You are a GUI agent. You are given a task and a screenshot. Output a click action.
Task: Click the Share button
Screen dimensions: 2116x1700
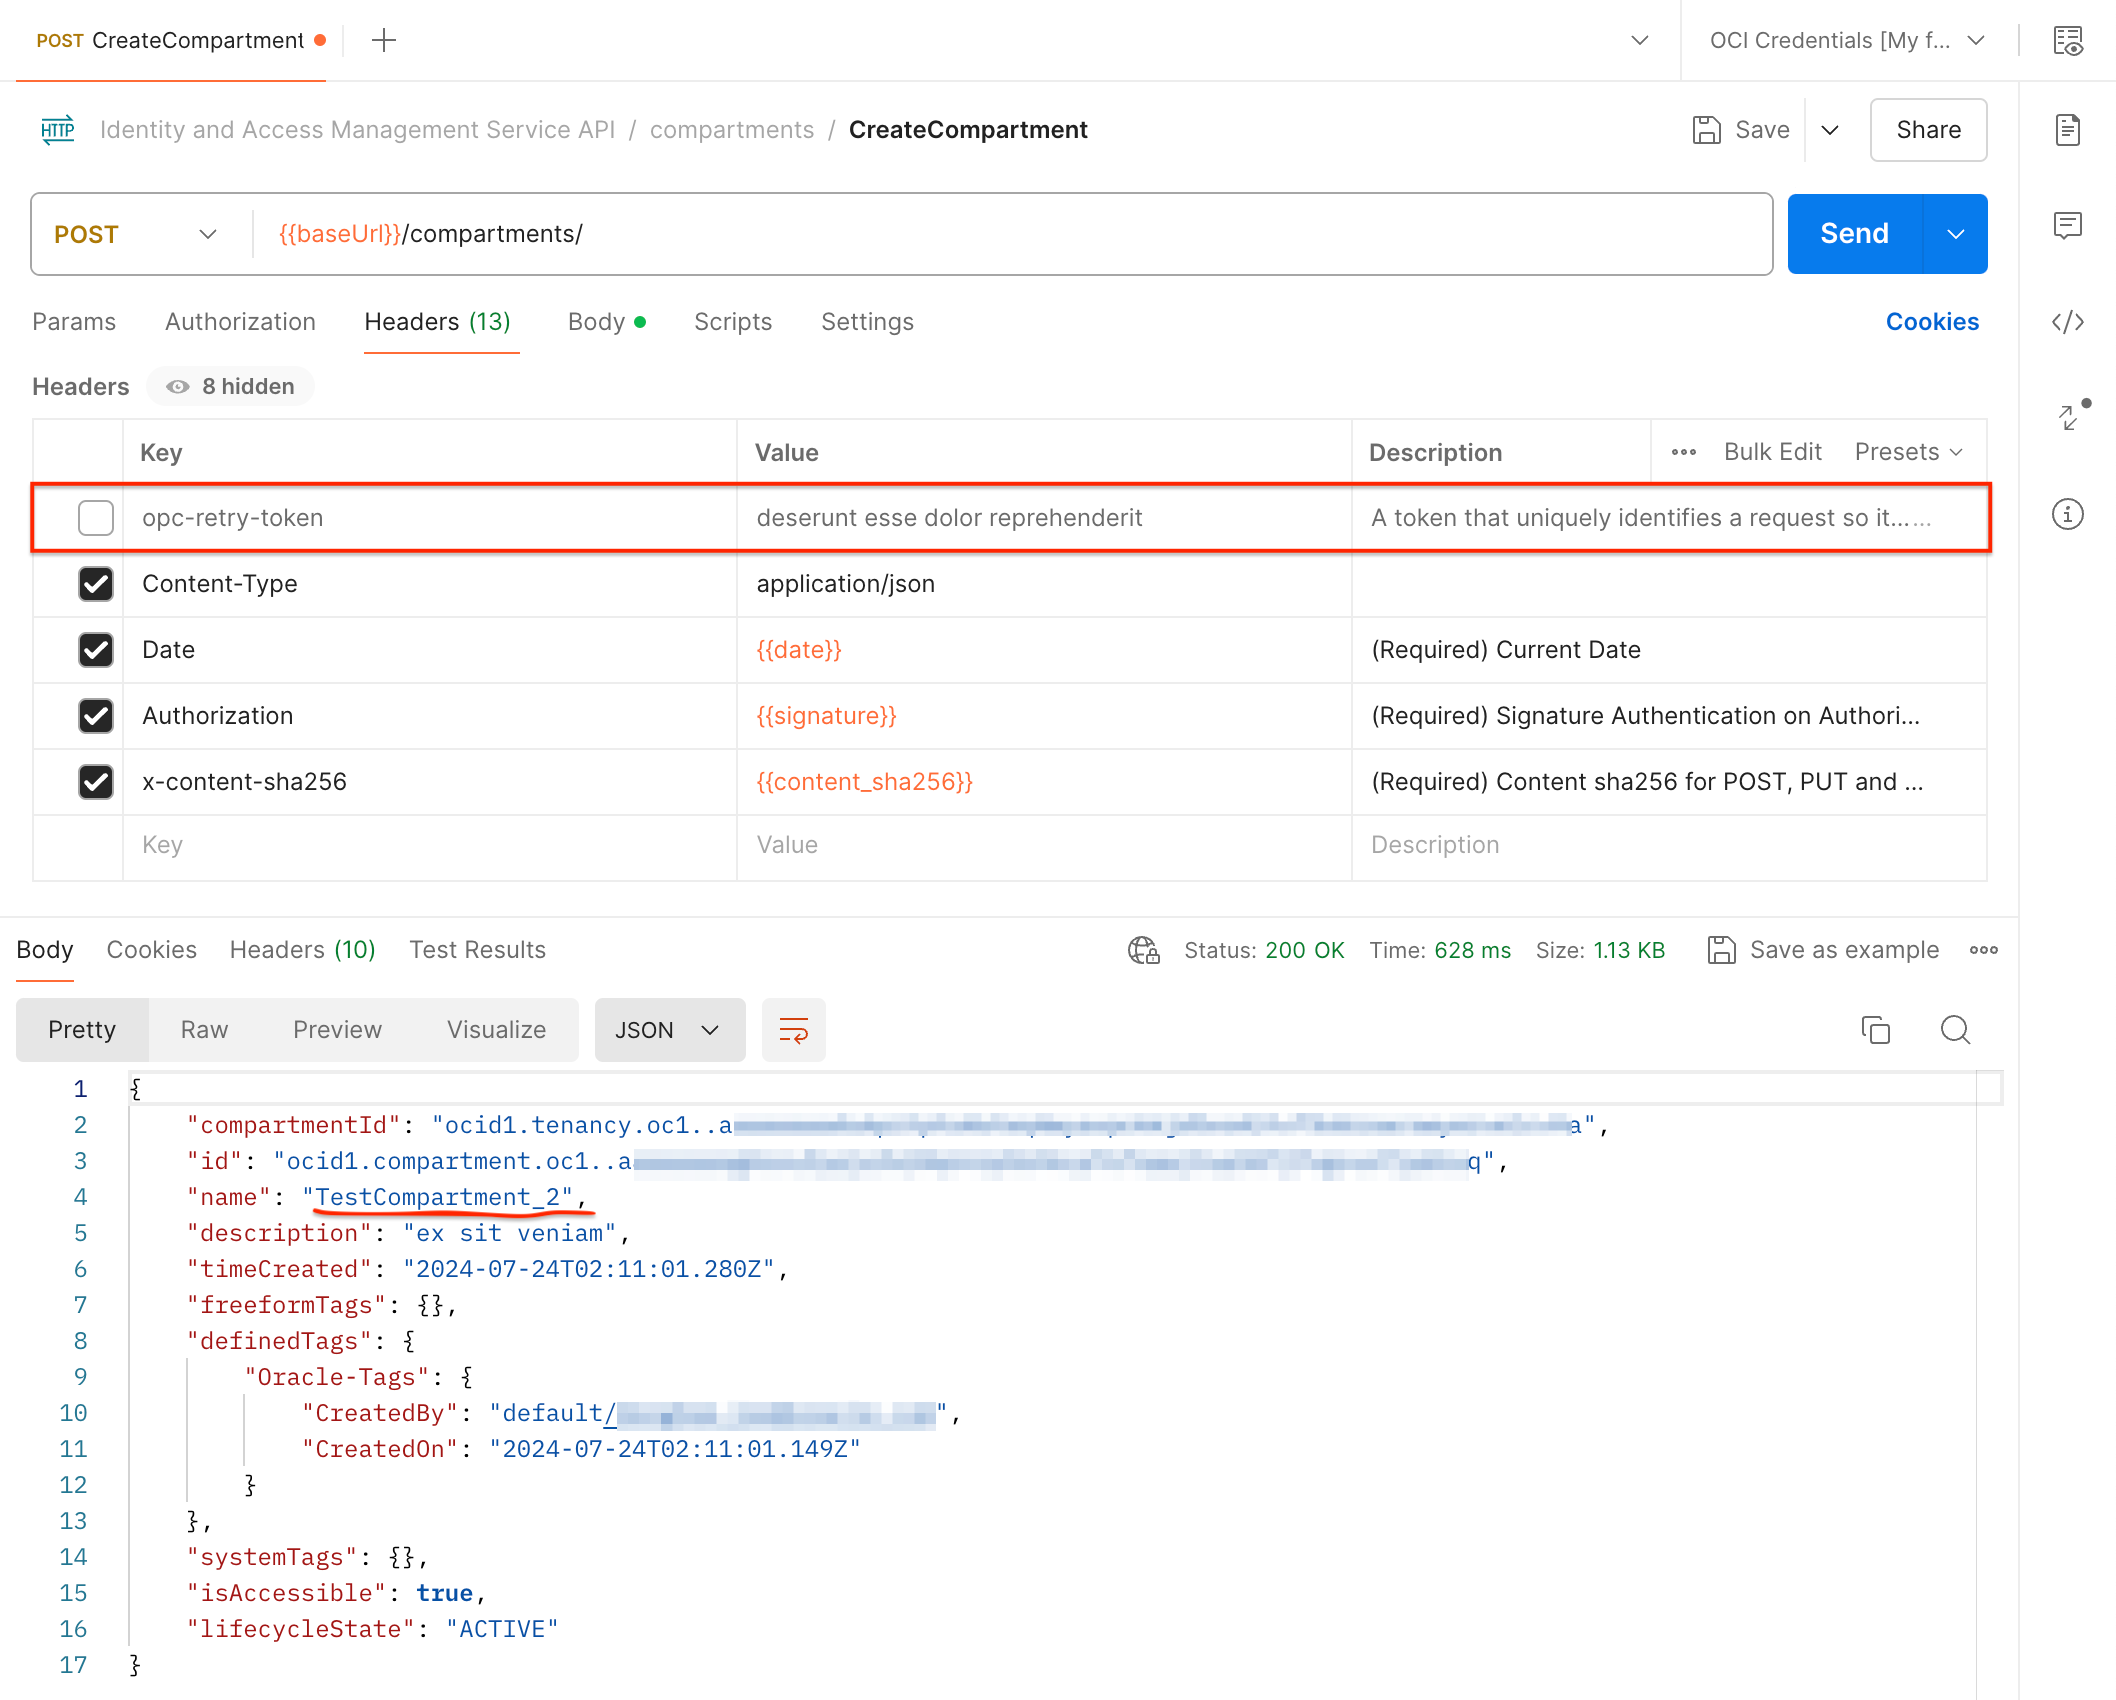[x=1928, y=130]
